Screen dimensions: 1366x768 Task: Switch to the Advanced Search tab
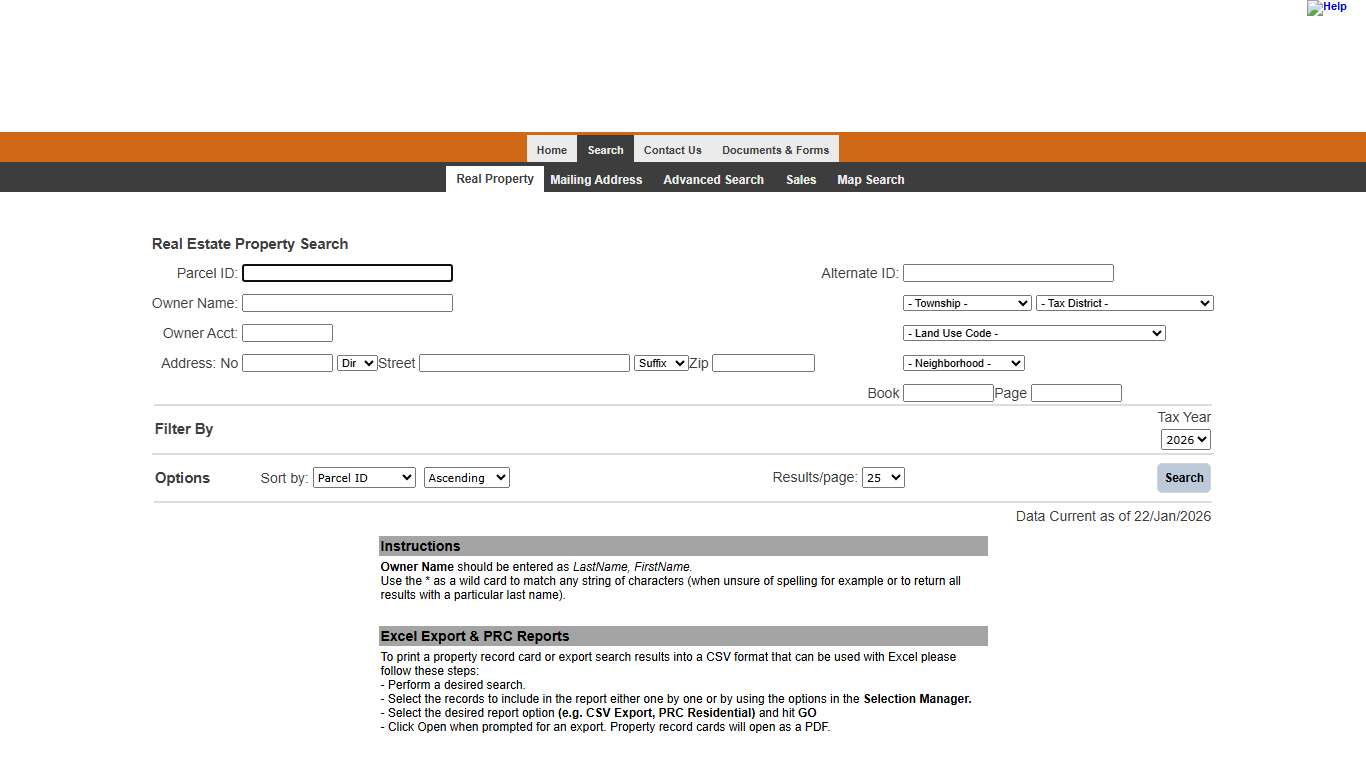coord(713,179)
